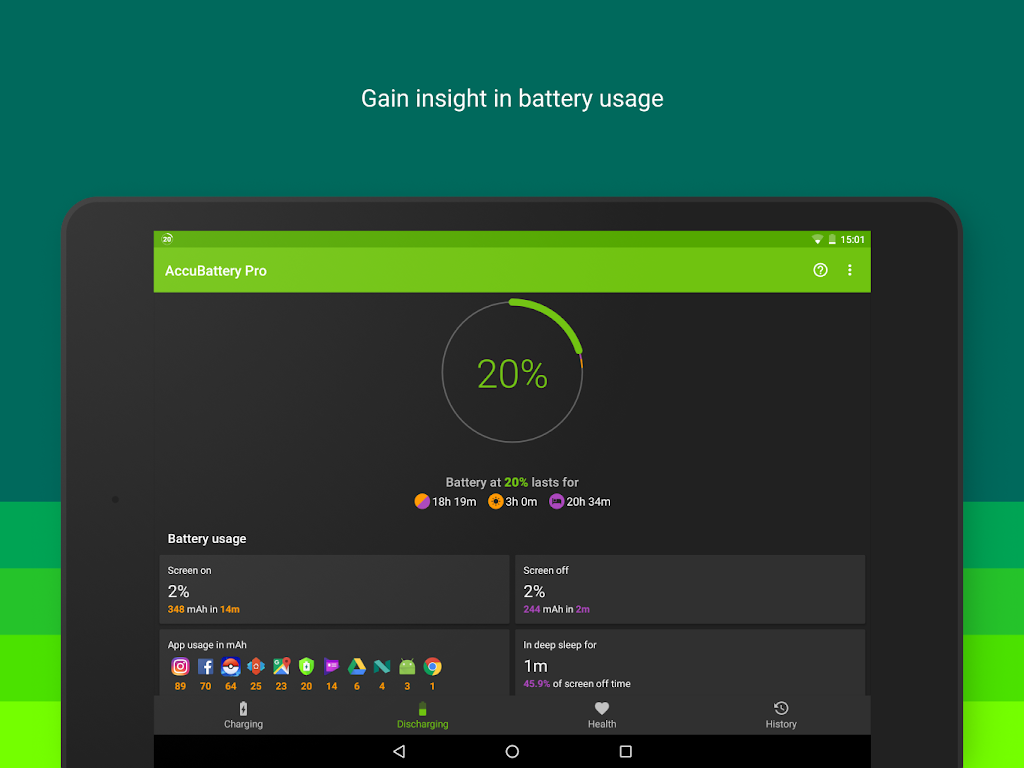Tap the 15:01 clock in status bar

click(x=852, y=240)
